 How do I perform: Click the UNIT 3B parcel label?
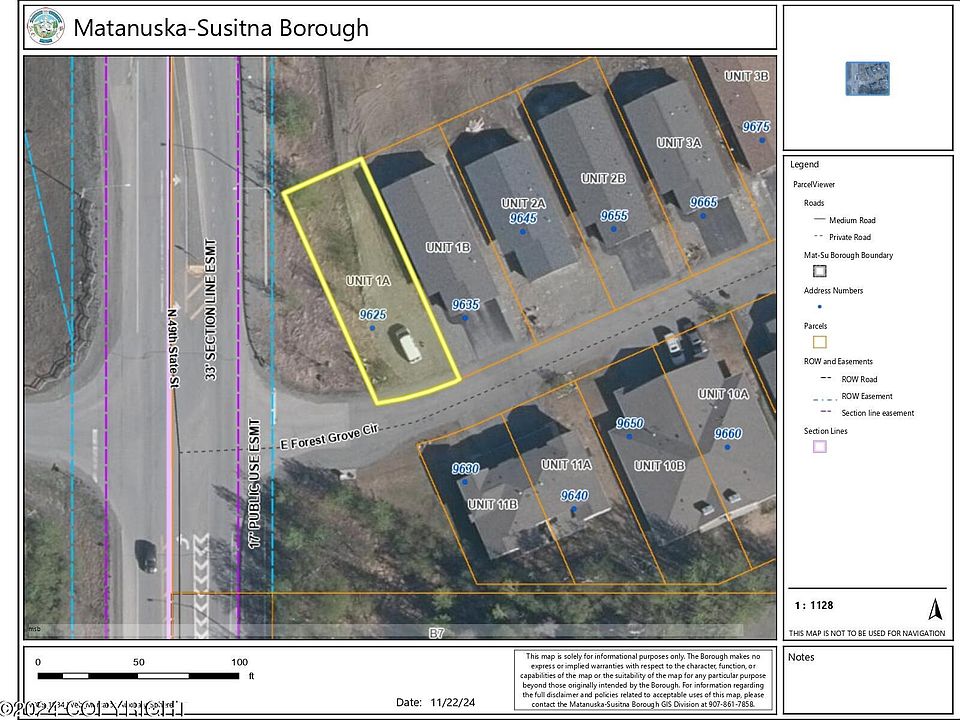tap(746, 76)
